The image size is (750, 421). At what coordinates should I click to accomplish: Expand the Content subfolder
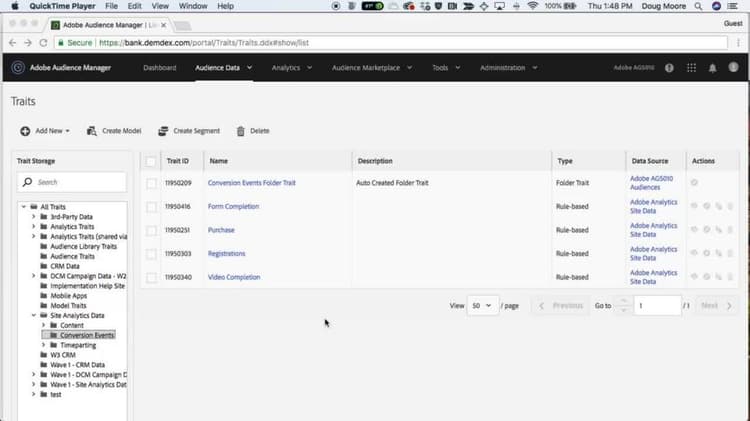tap(43, 325)
